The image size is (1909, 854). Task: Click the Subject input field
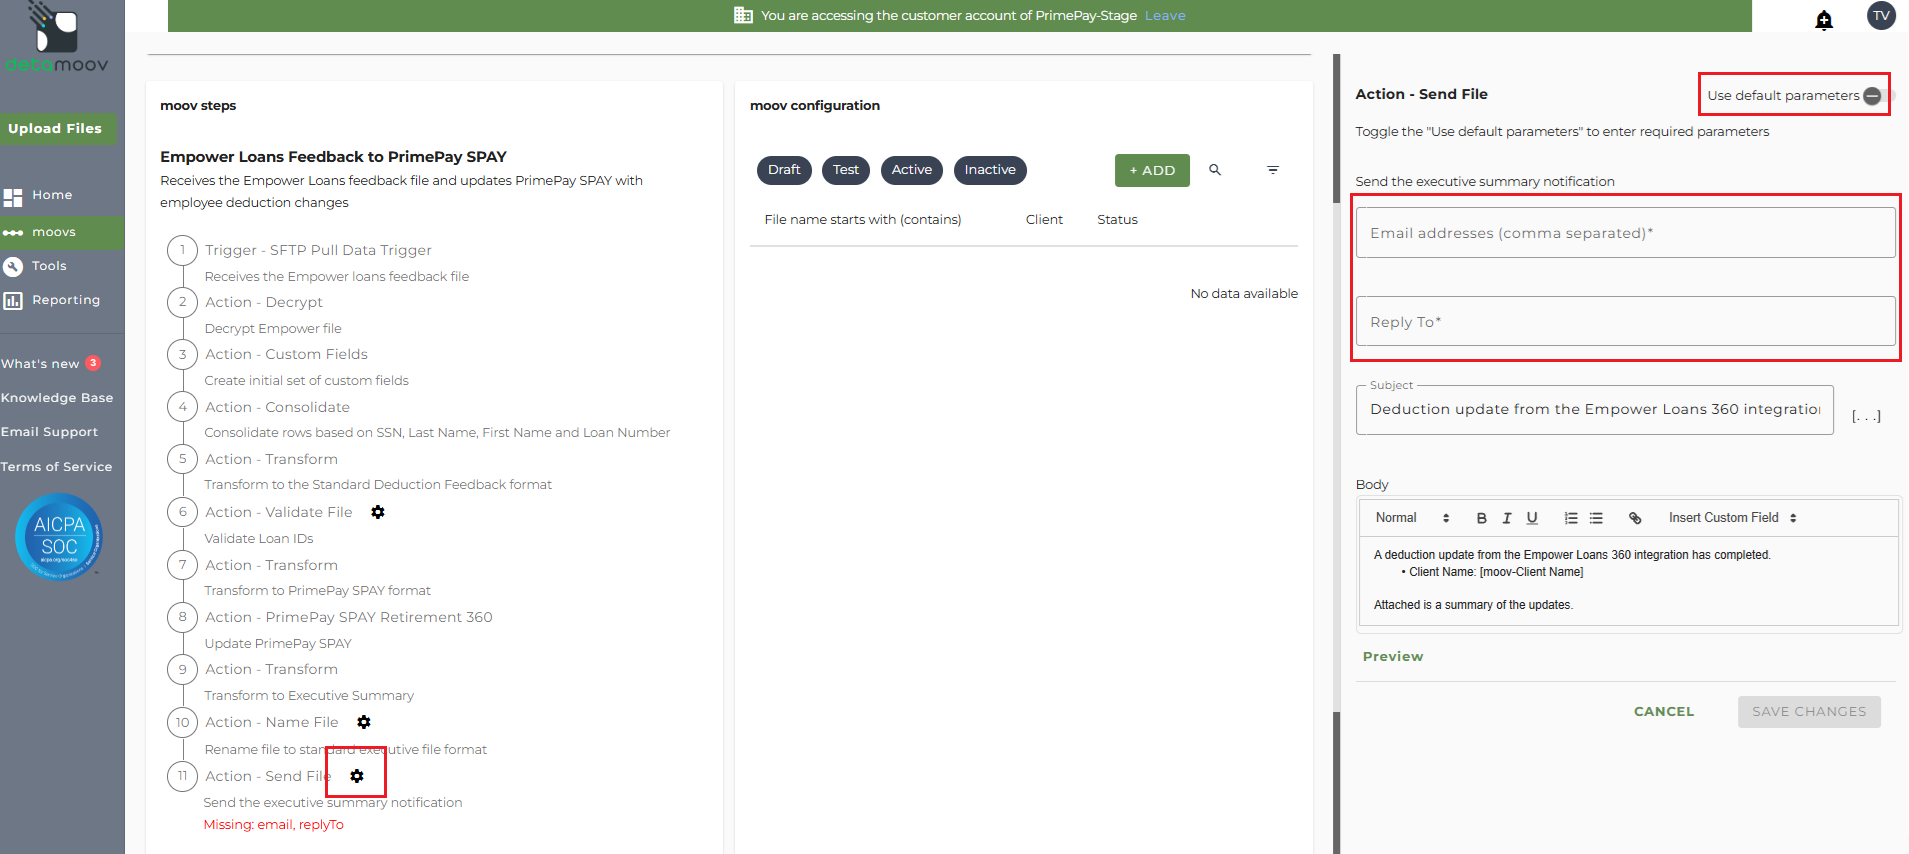pyautogui.click(x=1594, y=410)
